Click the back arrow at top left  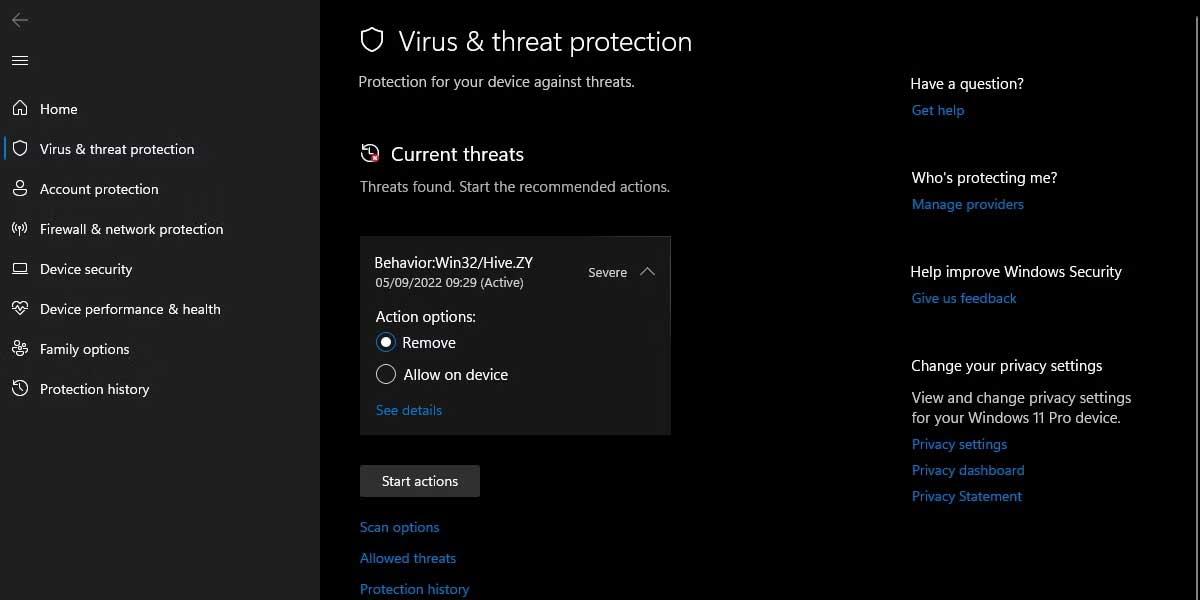(x=19, y=20)
